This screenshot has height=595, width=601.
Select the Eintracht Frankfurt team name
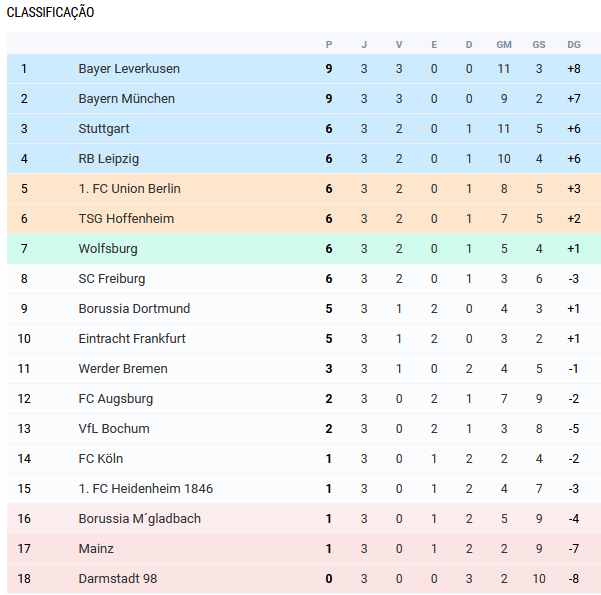pos(132,339)
